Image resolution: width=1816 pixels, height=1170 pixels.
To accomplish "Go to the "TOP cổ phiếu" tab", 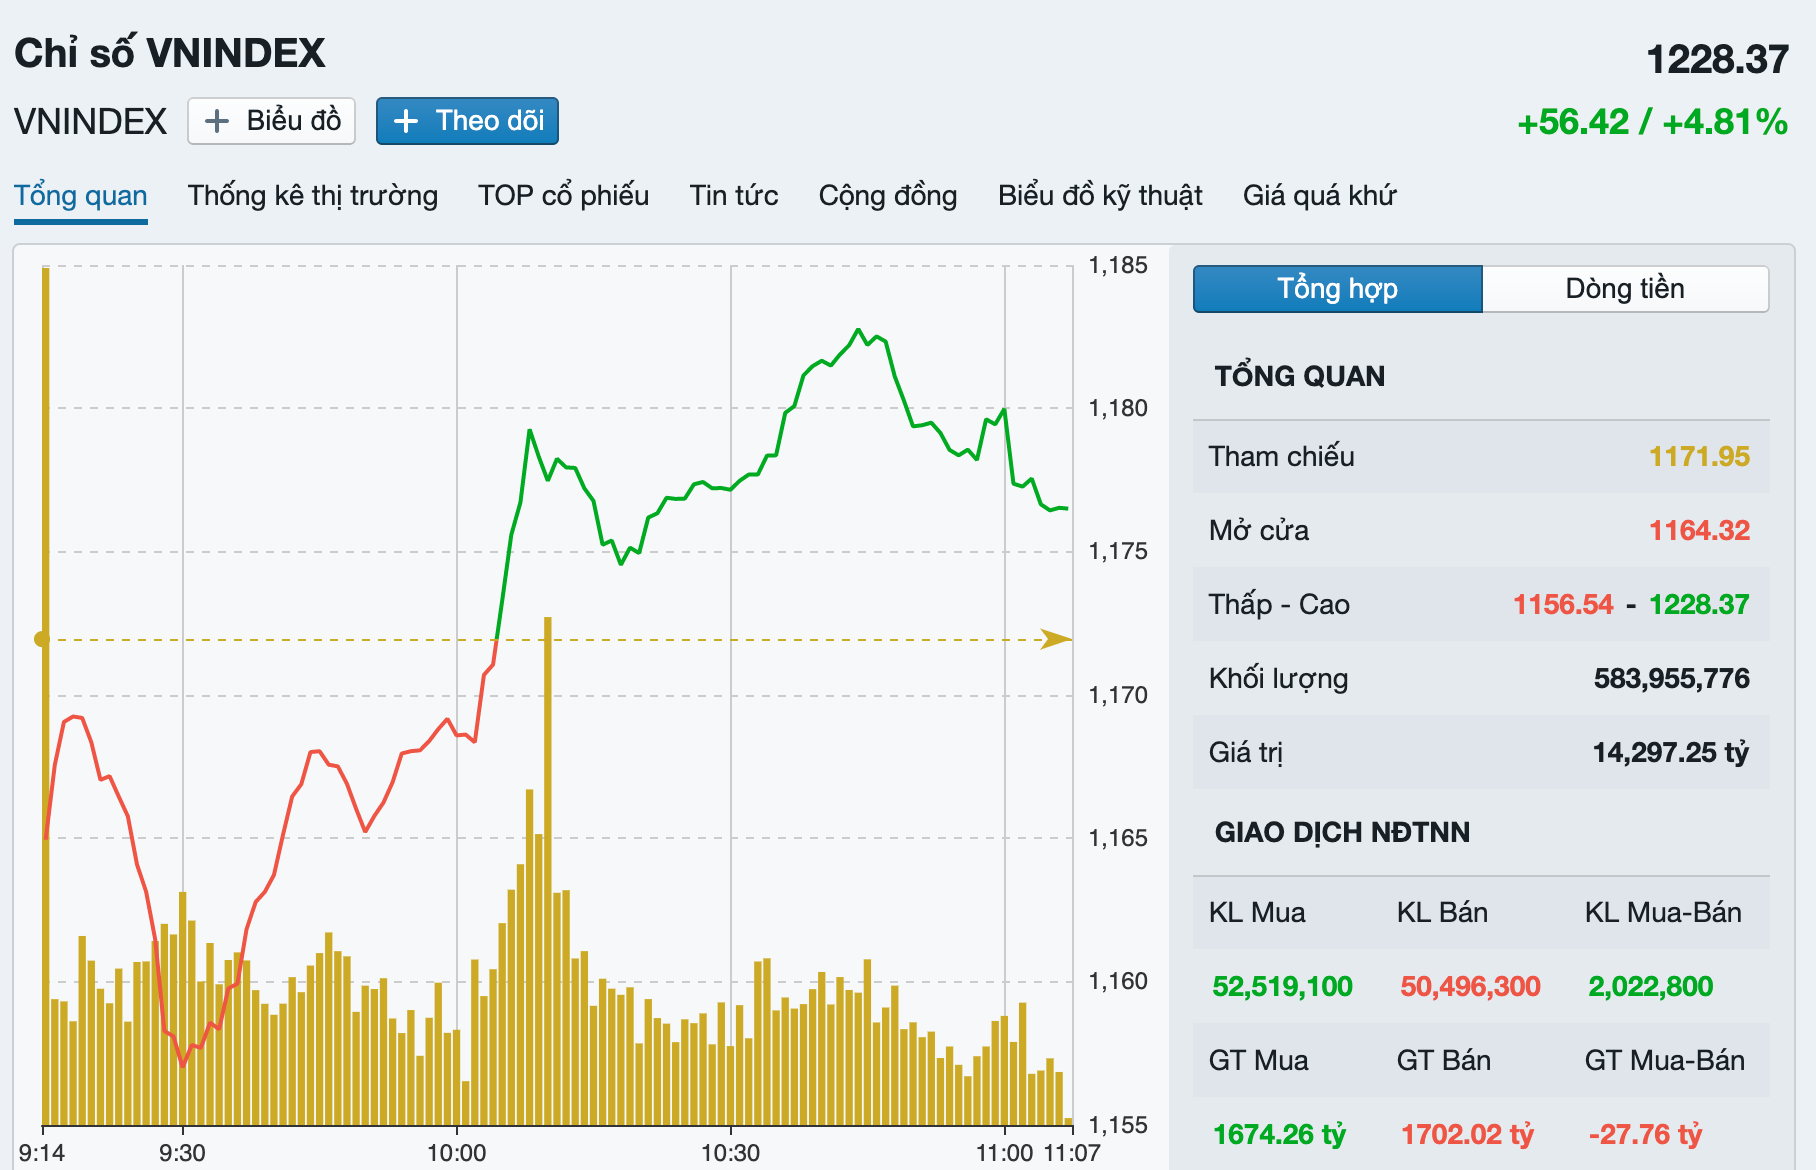I will [x=563, y=195].
